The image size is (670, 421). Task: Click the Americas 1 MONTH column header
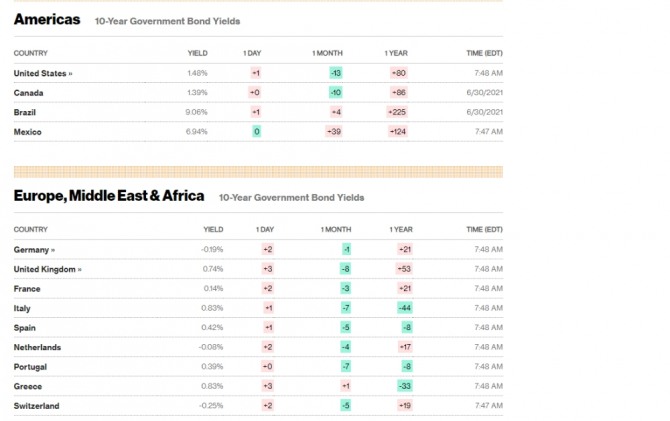click(x=327, y=53)
